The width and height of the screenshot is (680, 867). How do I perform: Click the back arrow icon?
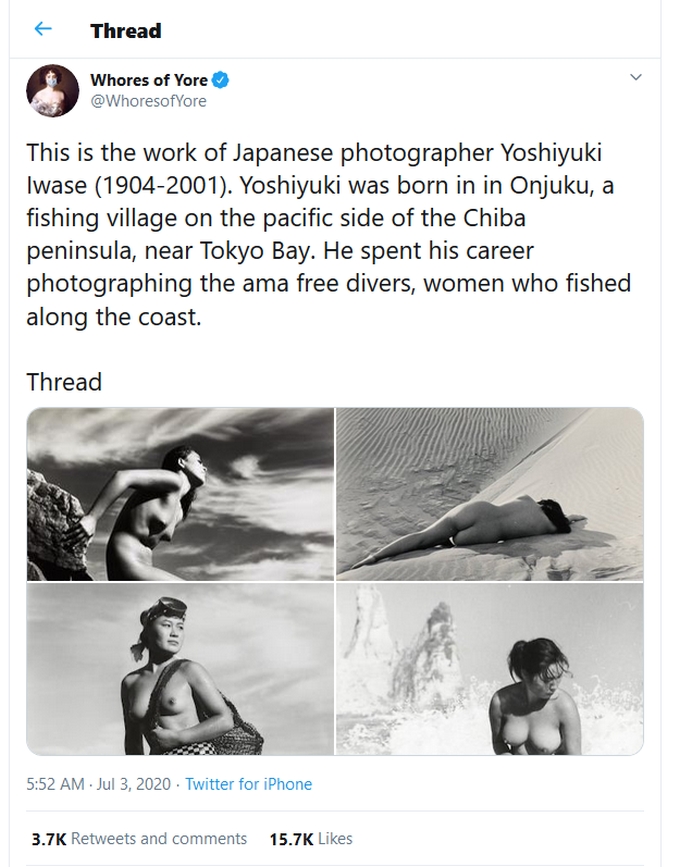[x=42, y=30]
